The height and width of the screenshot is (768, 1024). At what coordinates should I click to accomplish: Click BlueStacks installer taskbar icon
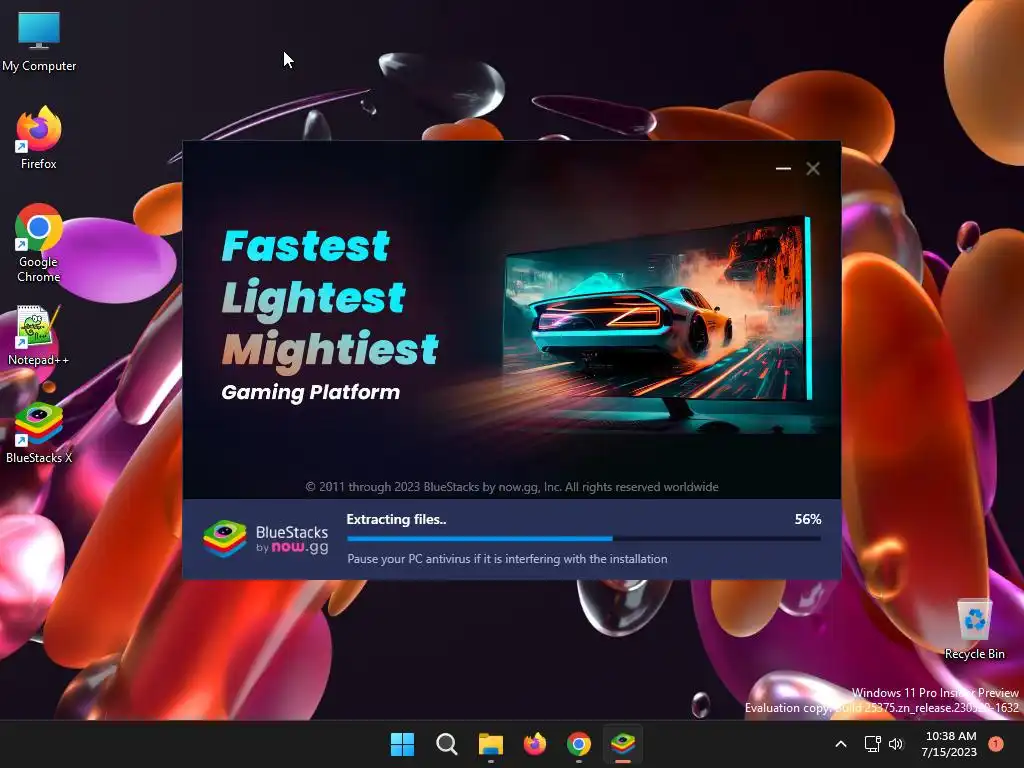point(623,744)
